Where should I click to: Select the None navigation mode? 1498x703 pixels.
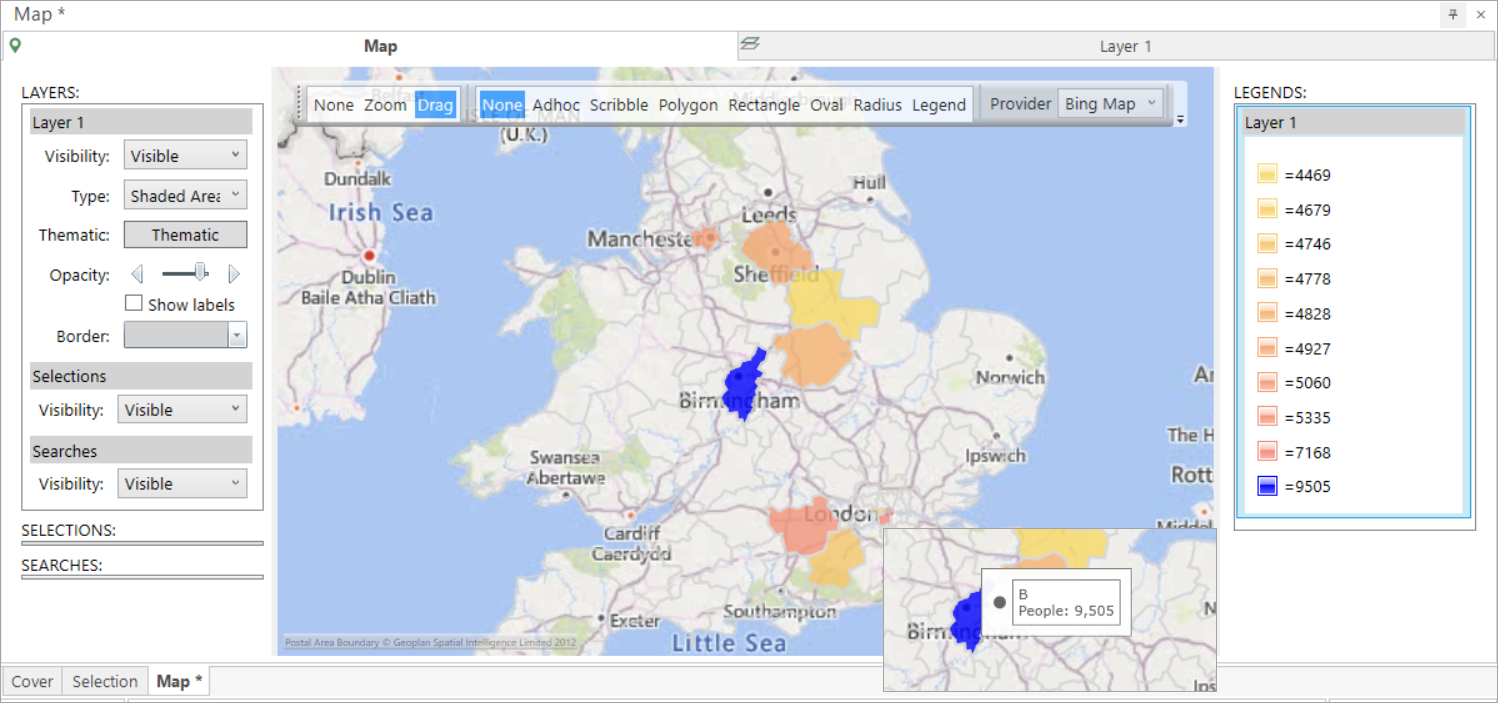pos(334,105)
